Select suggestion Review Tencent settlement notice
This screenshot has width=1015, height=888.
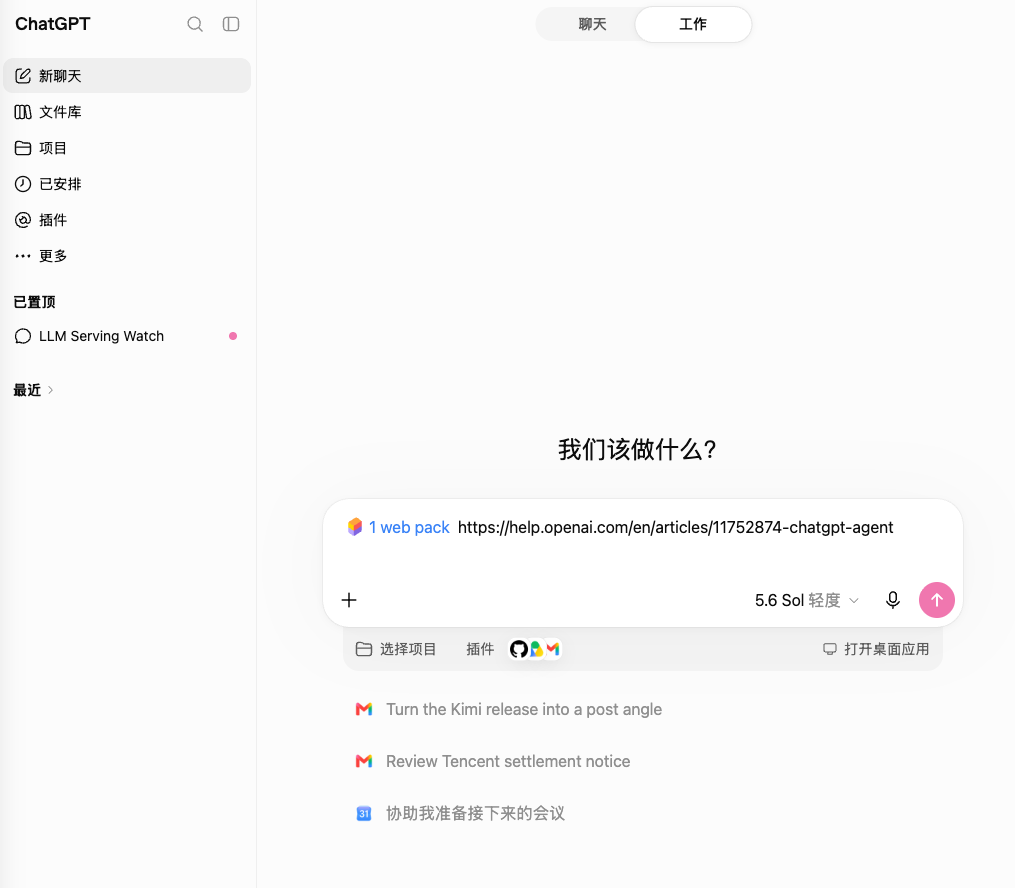[493, 761]
